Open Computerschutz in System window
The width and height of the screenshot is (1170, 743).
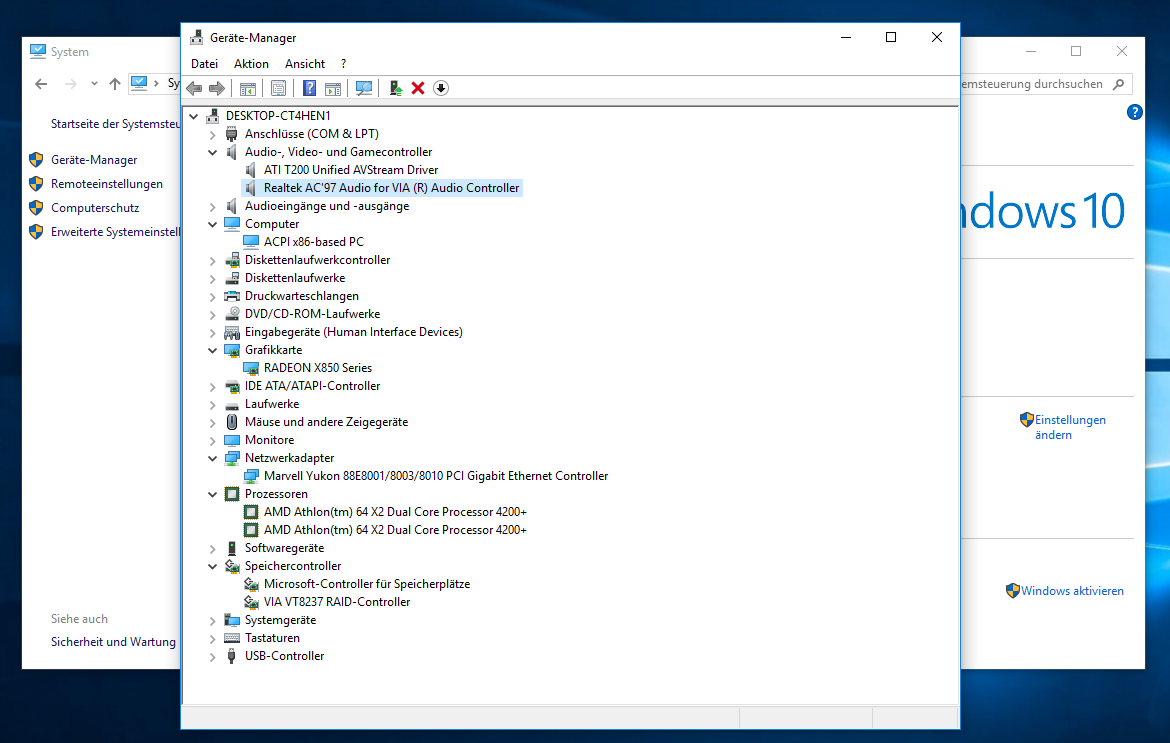(x=95, y=208)
